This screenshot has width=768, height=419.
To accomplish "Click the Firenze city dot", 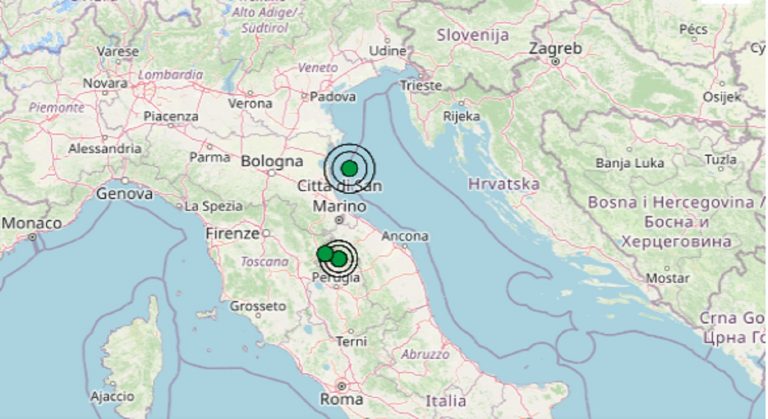I will click(x=266, y=233).
